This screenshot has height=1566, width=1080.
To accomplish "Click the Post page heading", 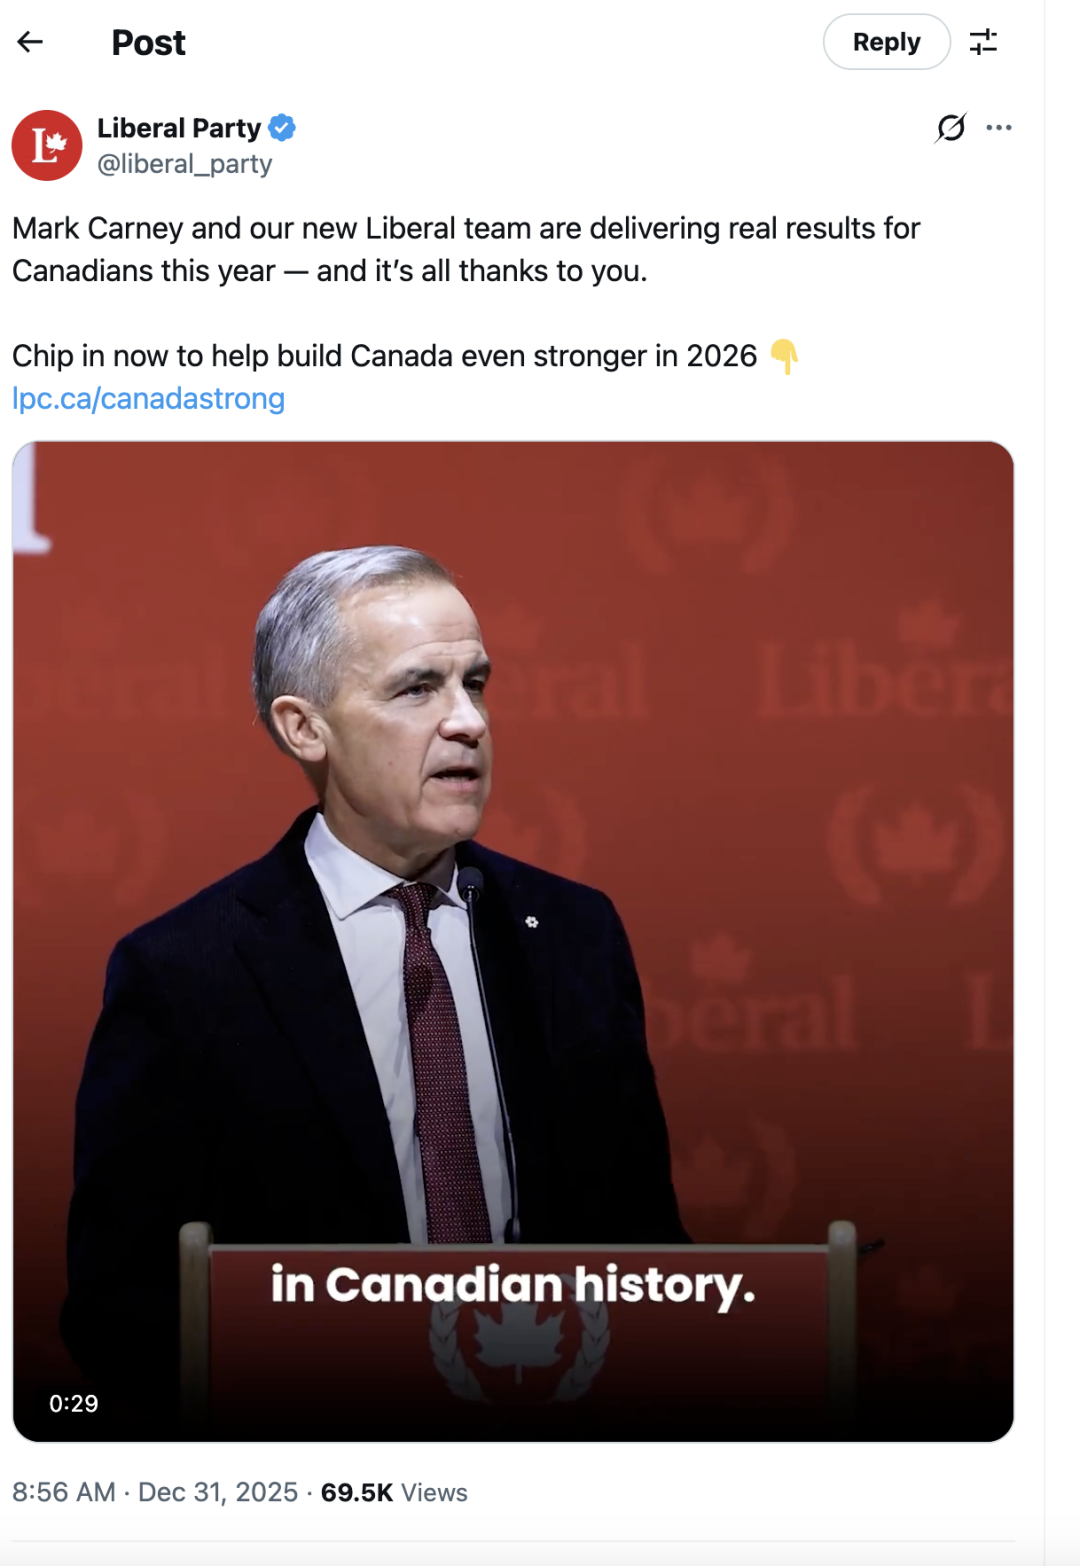I will coord(149,42).
